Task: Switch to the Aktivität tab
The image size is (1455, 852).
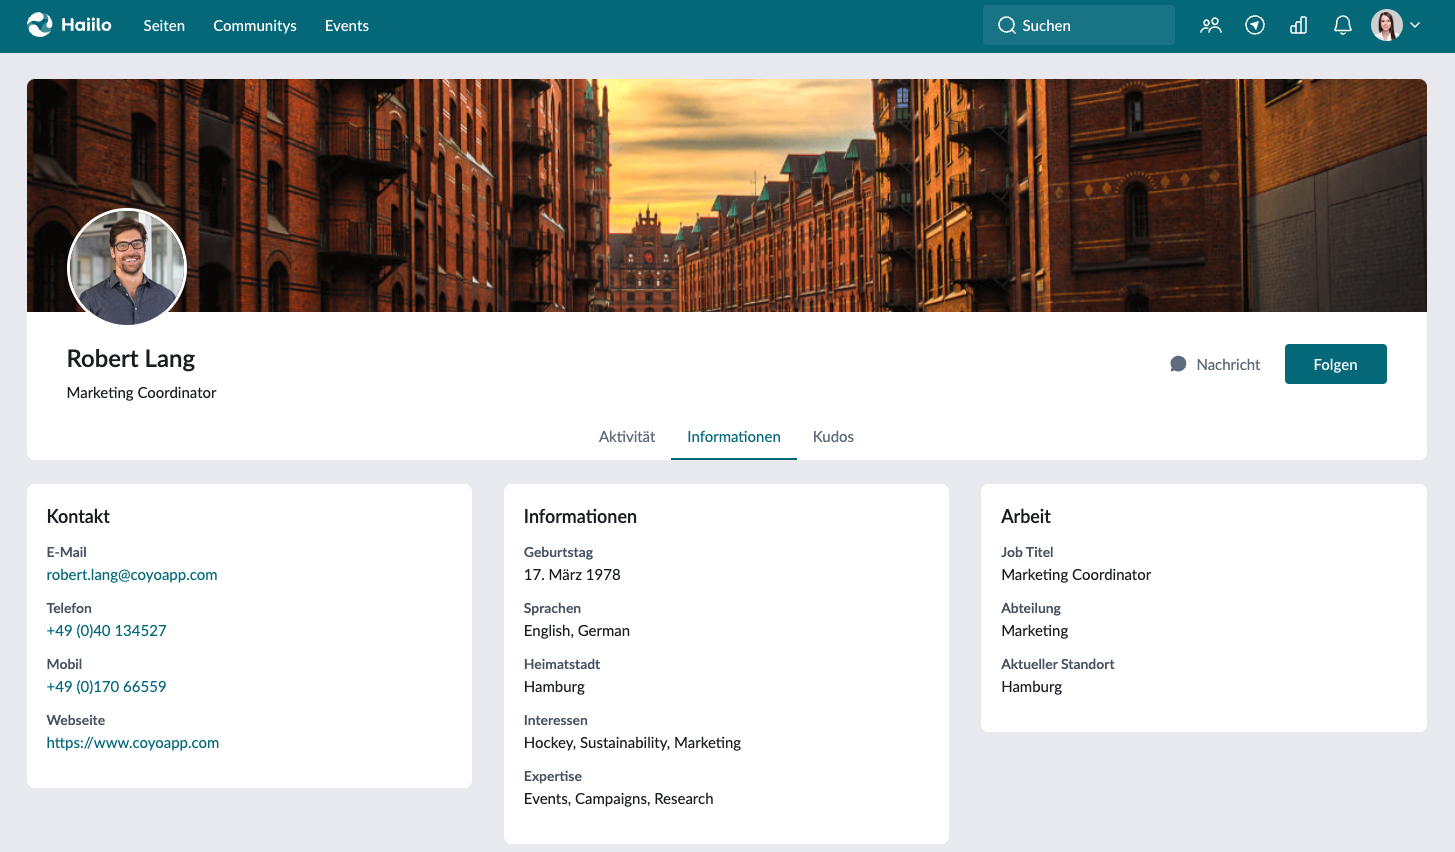Action: coord(627,437)
